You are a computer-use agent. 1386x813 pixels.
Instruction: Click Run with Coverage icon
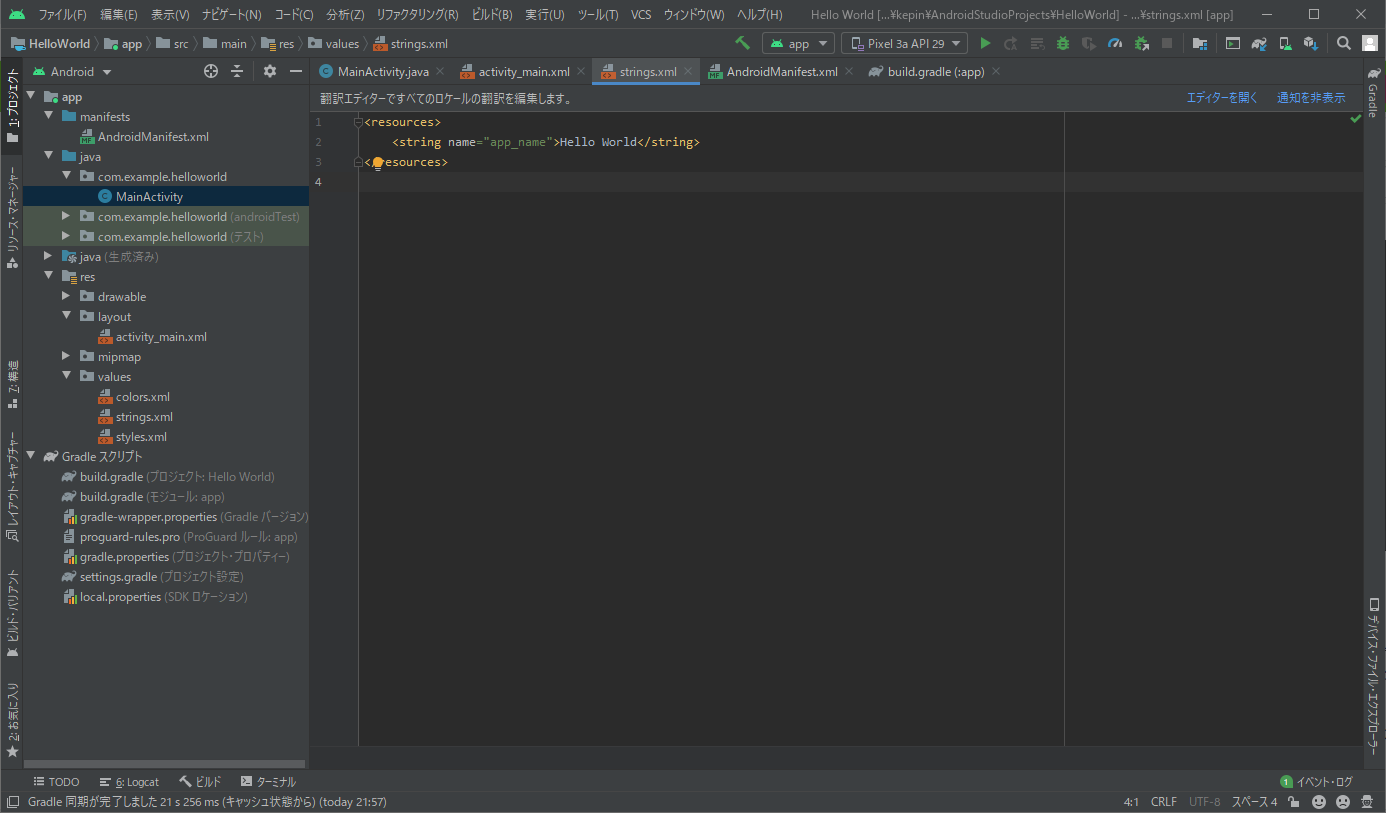(x=1089, y=43)
